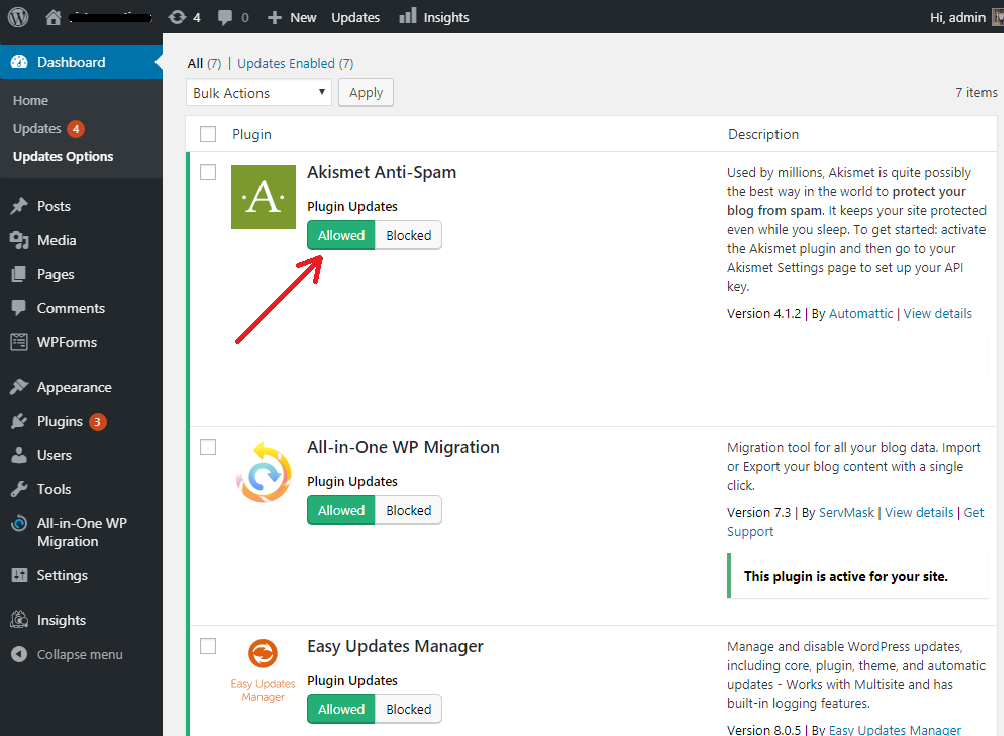Check the All-in-One WP Migration row checkbox
The height and width of the screenshot is (736, 1004).
click(208, 446)
